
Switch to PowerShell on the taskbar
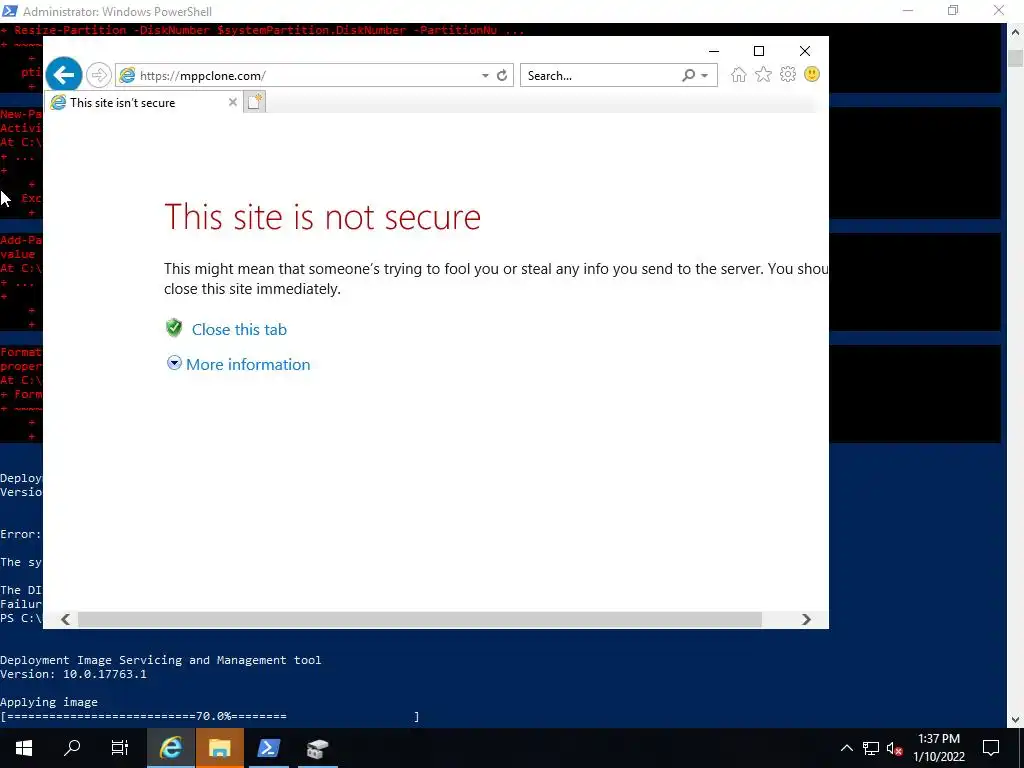click(x=268, y=748)
